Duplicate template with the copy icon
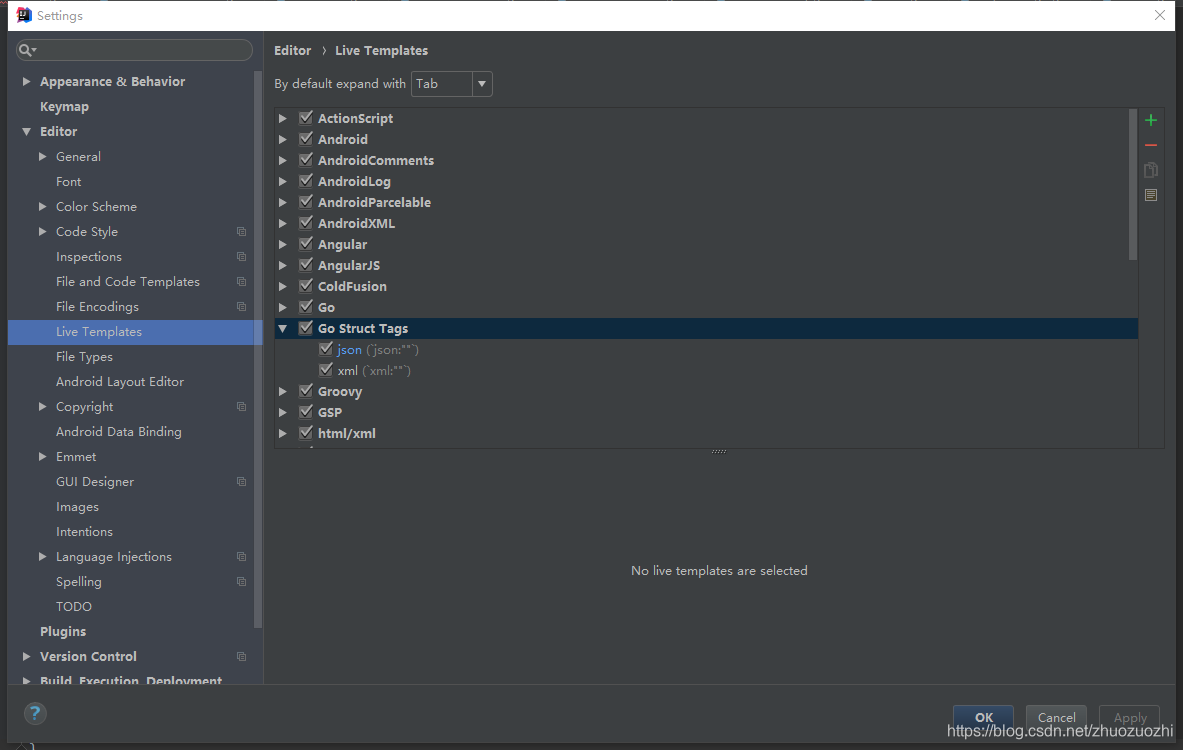This screenshot has width=1183, height=750. pyautogui.click(x=1151, y=170)
